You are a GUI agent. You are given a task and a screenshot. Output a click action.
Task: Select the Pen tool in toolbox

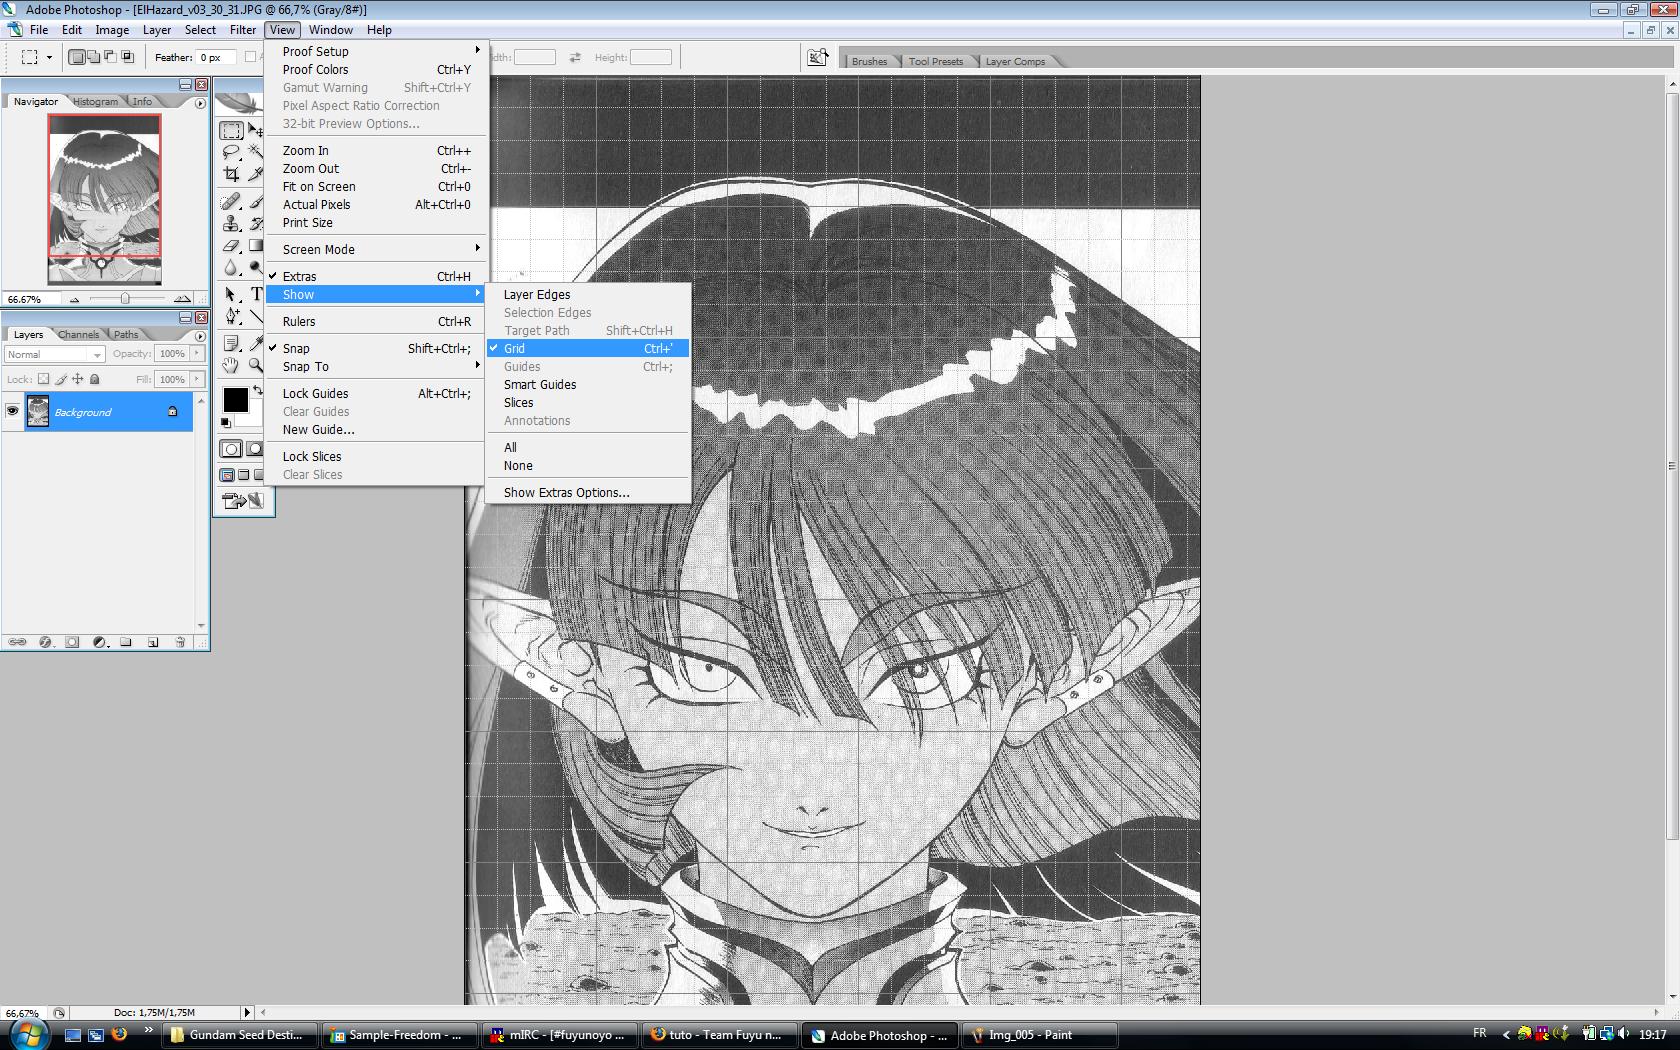231,316
